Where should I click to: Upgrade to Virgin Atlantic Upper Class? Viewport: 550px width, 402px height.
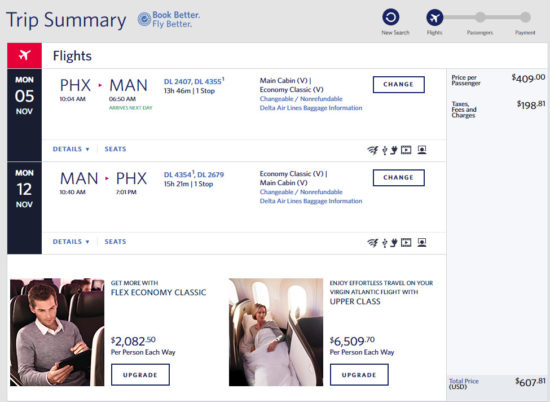pos(359,375)
